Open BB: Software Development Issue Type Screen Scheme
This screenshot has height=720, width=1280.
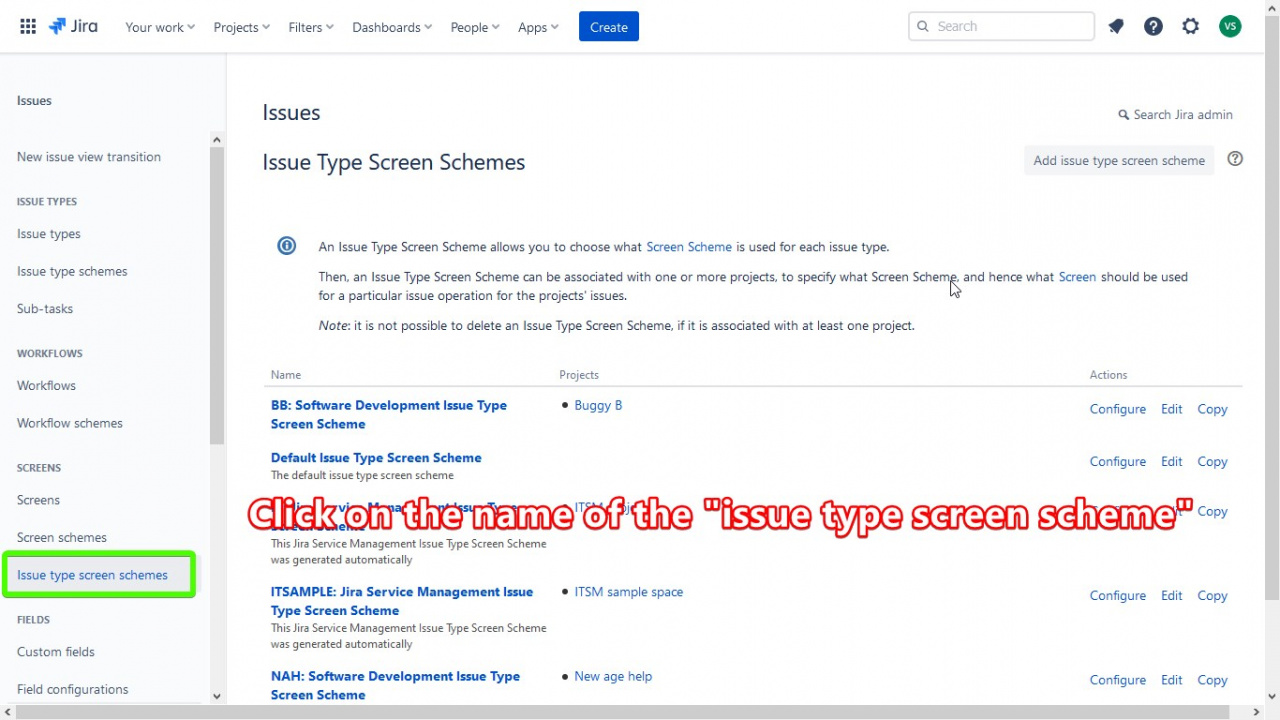(x=389, y=415)
